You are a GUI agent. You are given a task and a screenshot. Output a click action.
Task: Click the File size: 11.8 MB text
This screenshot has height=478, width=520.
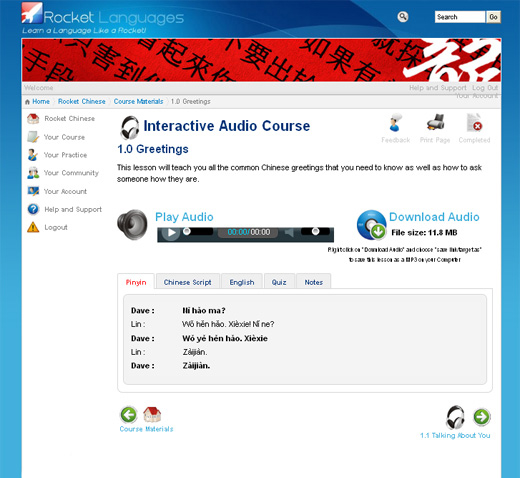tap(424, 232)
